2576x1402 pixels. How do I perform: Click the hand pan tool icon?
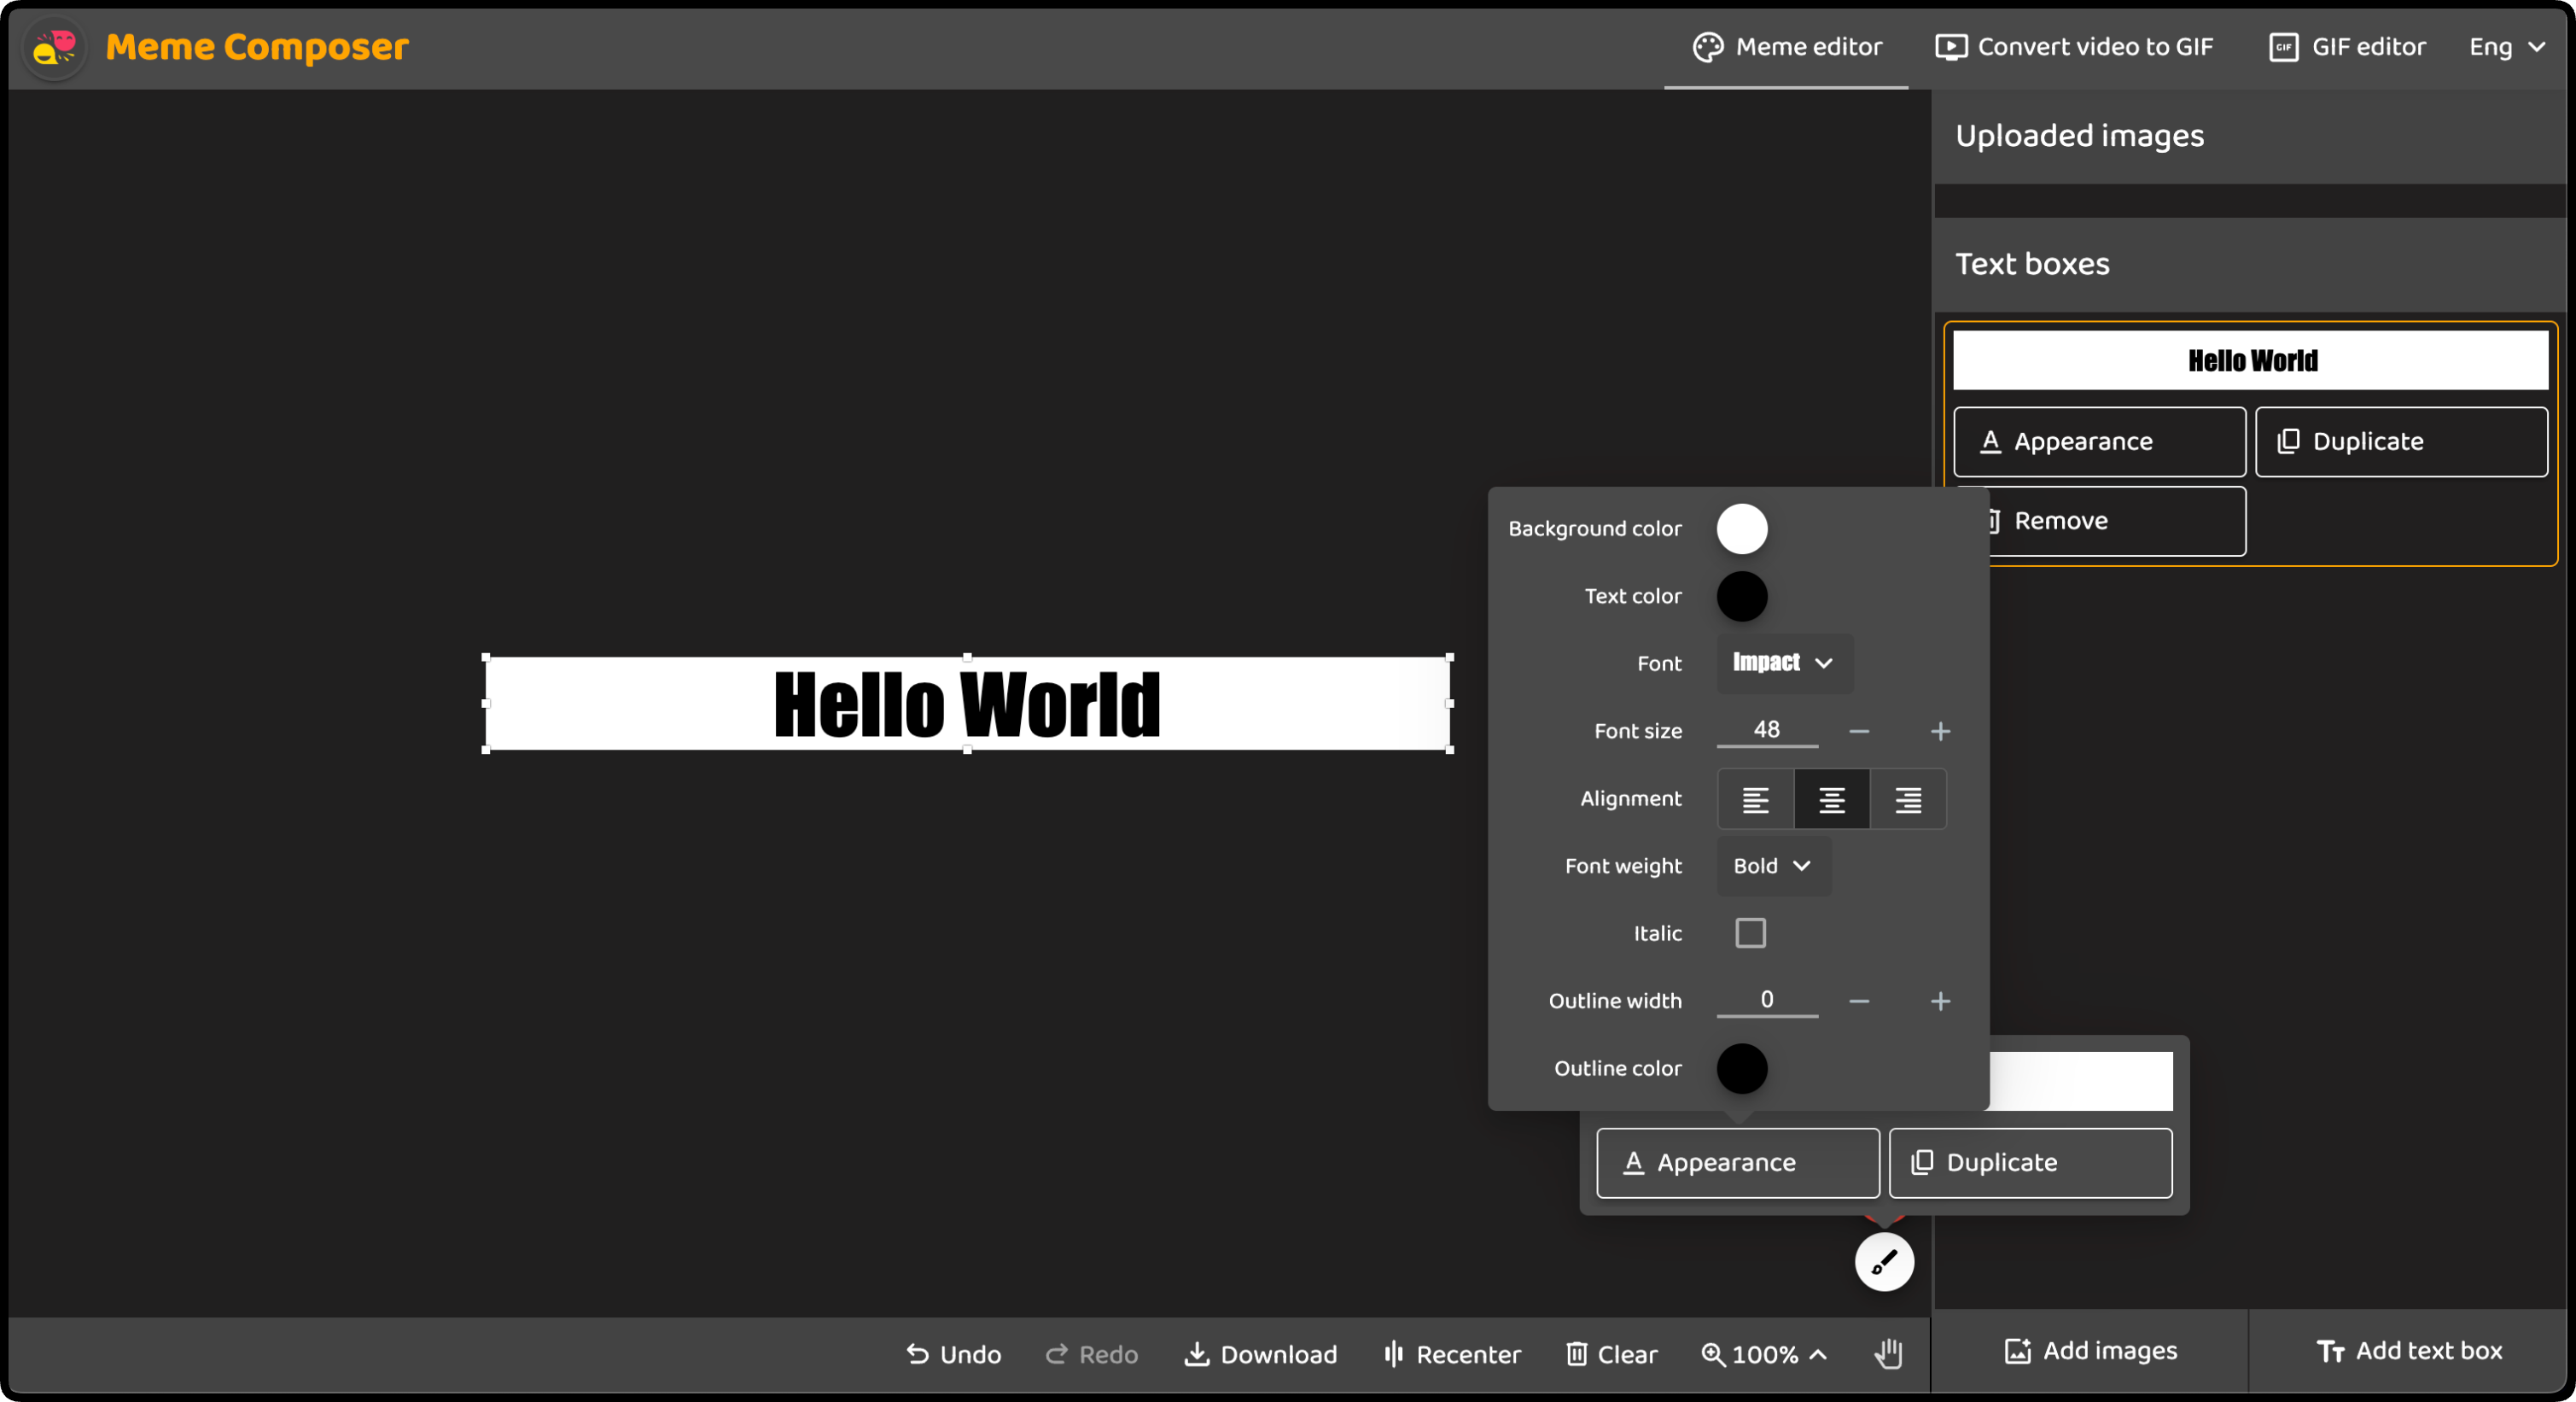(x=1887, y=1354)
